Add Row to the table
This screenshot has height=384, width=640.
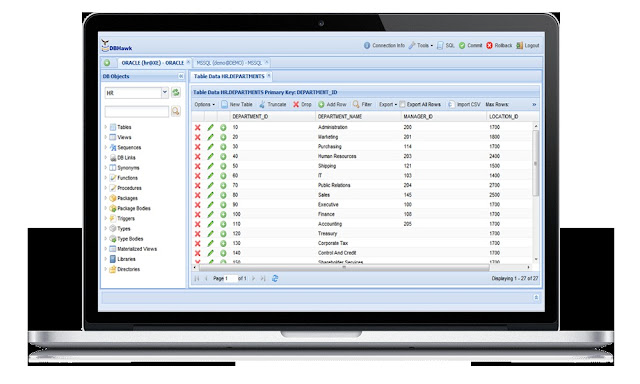click(x=332, y=104)
